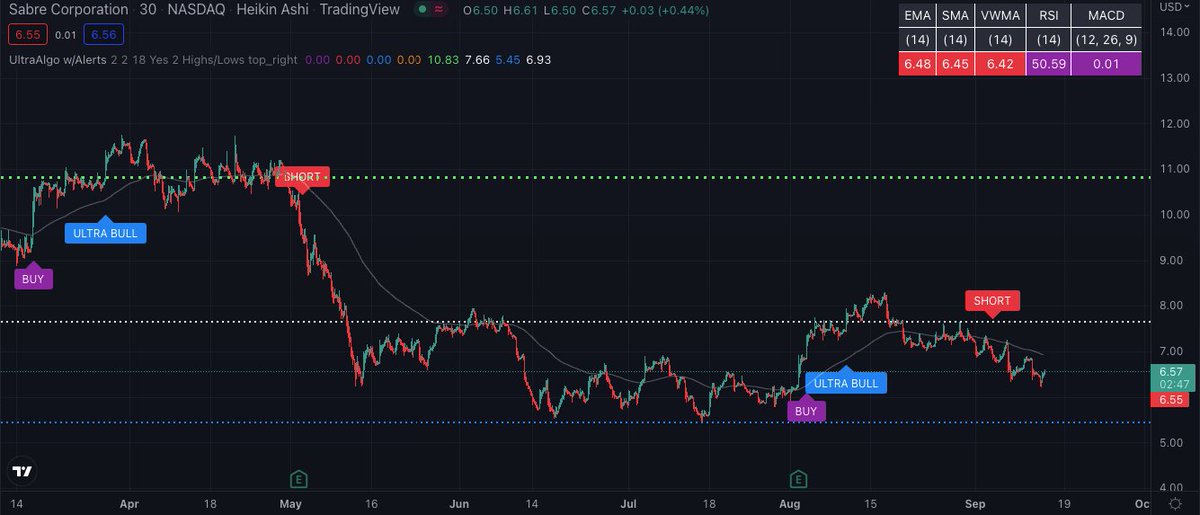Select the ULTRA BULL label in April
This screenshot has width=1200, height=515.
click(106, 232)
